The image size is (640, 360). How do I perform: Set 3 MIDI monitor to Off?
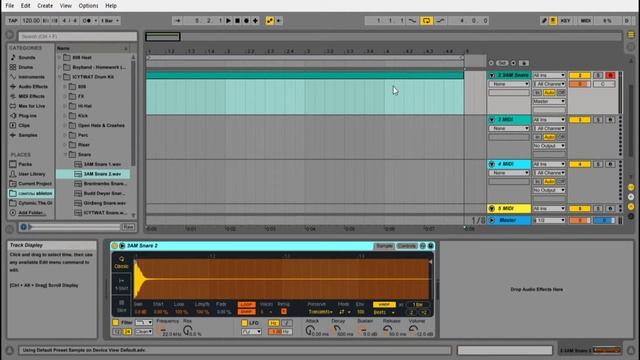(562, 137)
